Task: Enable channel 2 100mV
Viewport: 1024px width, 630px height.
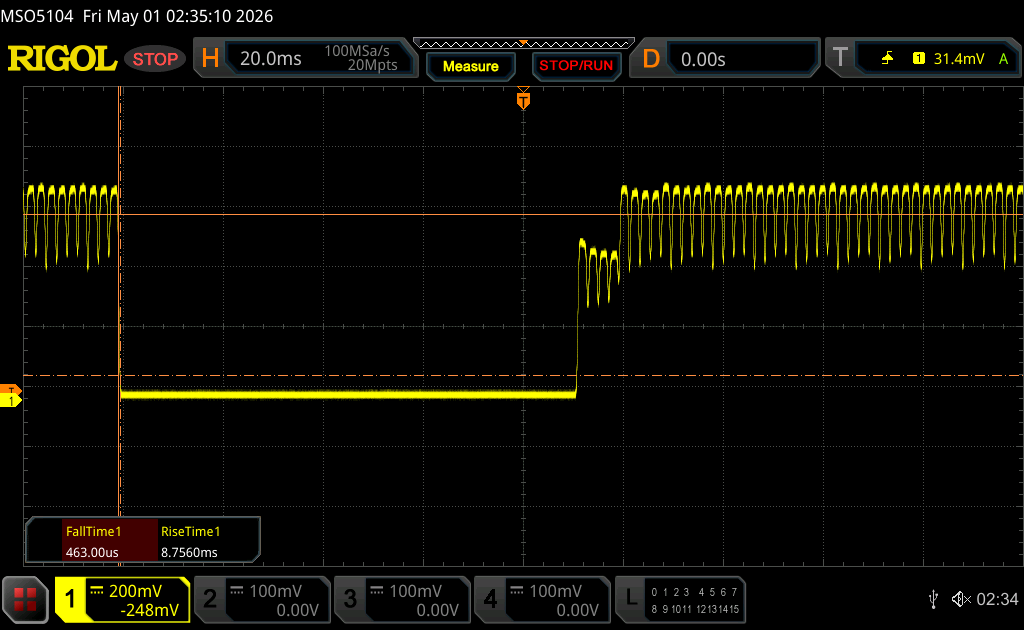Action: [x=263, y=599]
